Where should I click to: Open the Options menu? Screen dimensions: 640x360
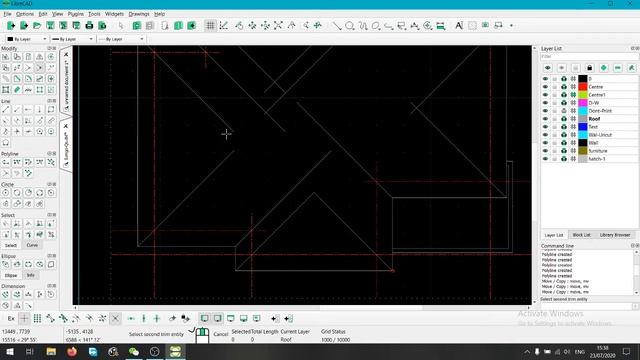click(x=25, y=14)
